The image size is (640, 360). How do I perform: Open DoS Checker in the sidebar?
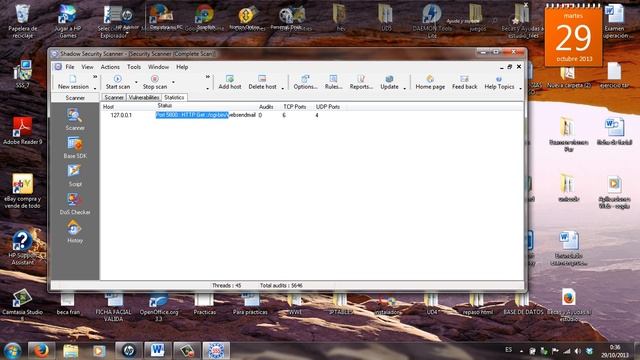75,204
